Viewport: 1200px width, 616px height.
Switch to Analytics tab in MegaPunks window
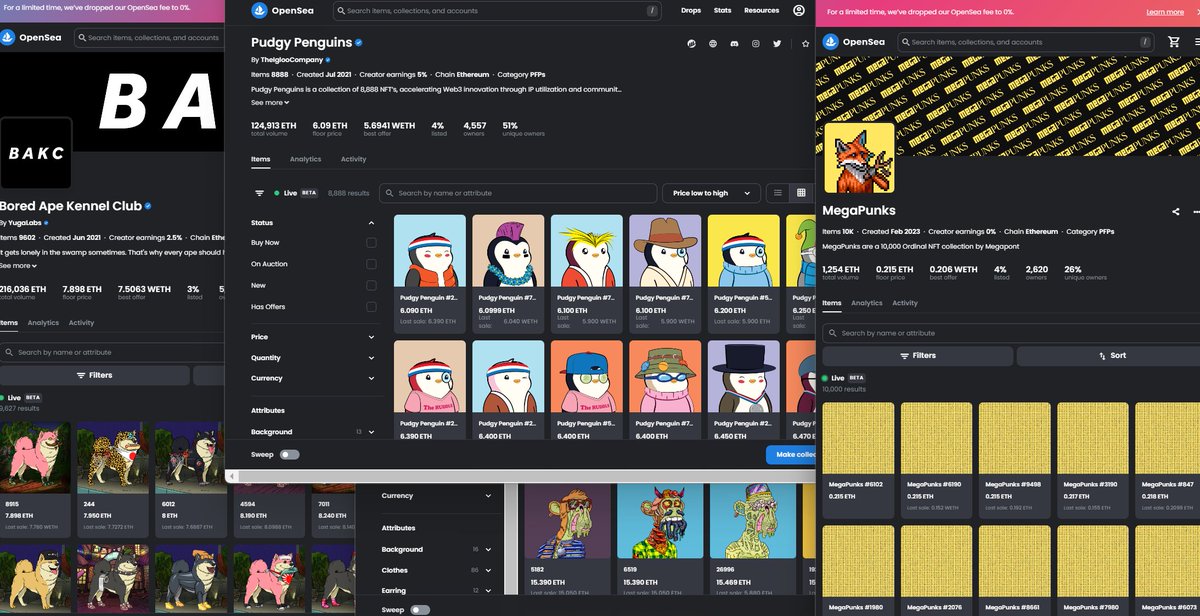coord(866,303)
